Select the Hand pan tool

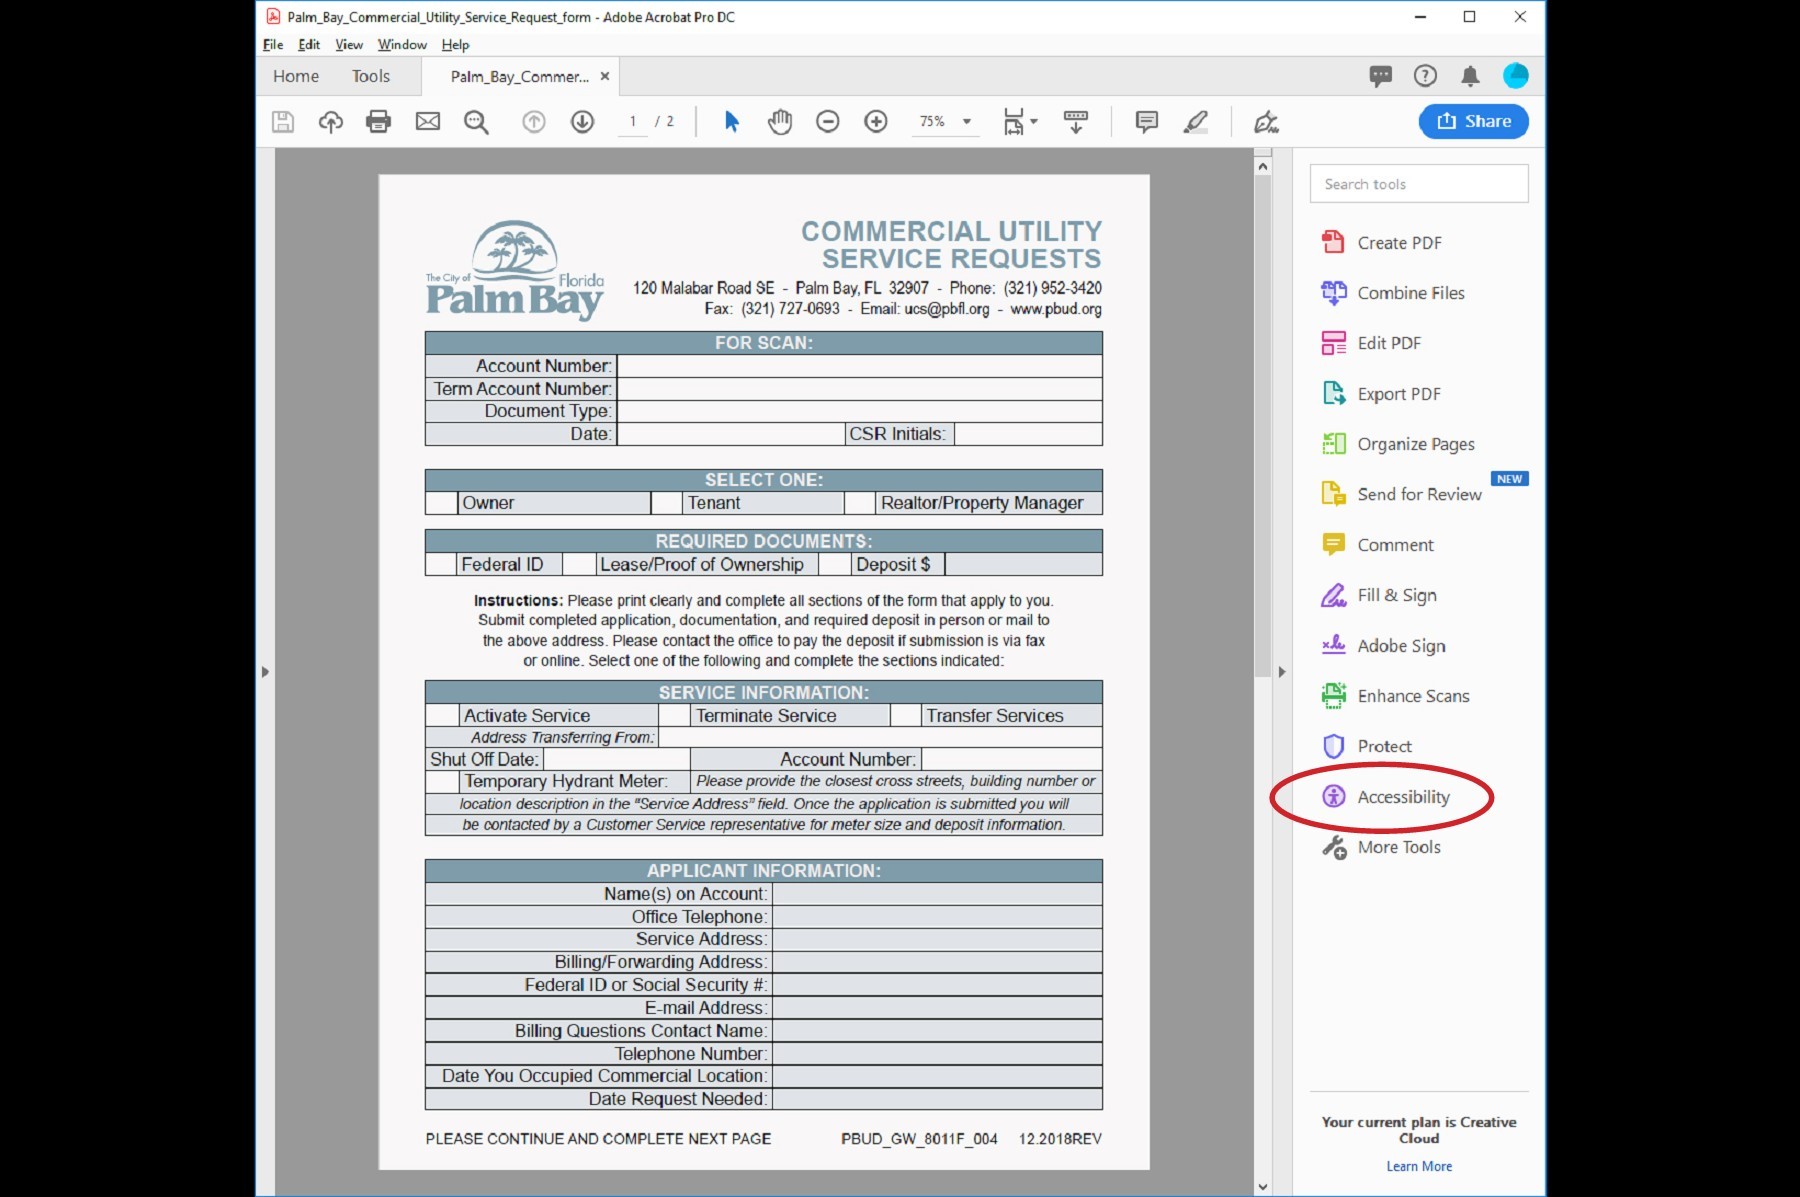point(779,122)
